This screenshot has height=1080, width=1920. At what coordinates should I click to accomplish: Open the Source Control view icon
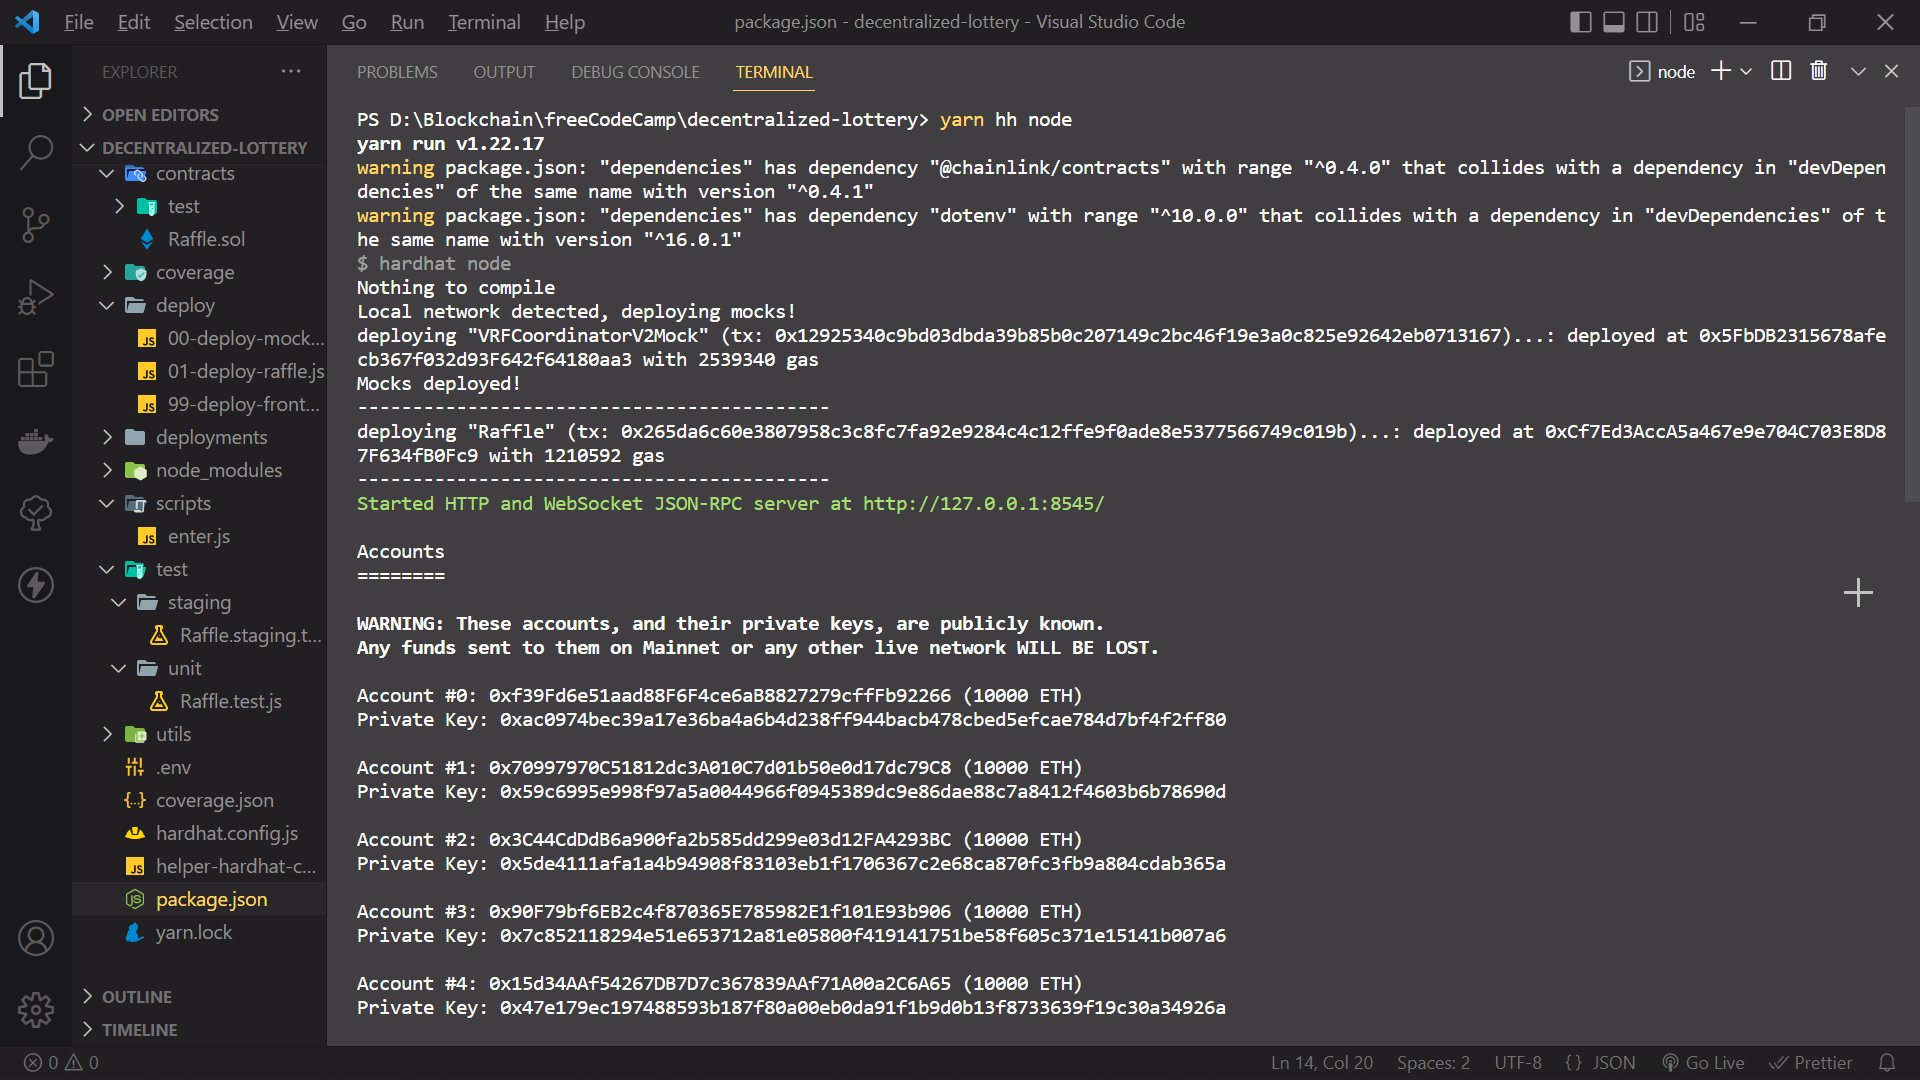click(x=36, y=225)
